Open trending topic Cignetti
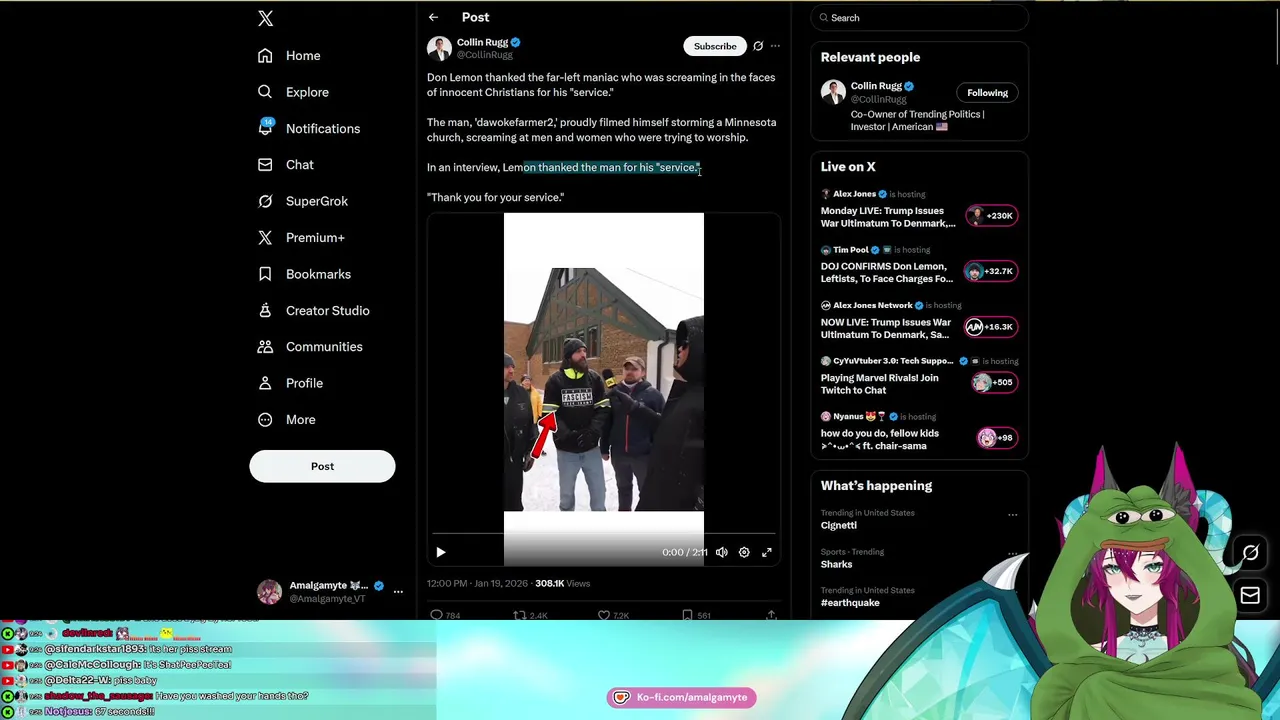The image size is (1280, 720). pos(839,526)
